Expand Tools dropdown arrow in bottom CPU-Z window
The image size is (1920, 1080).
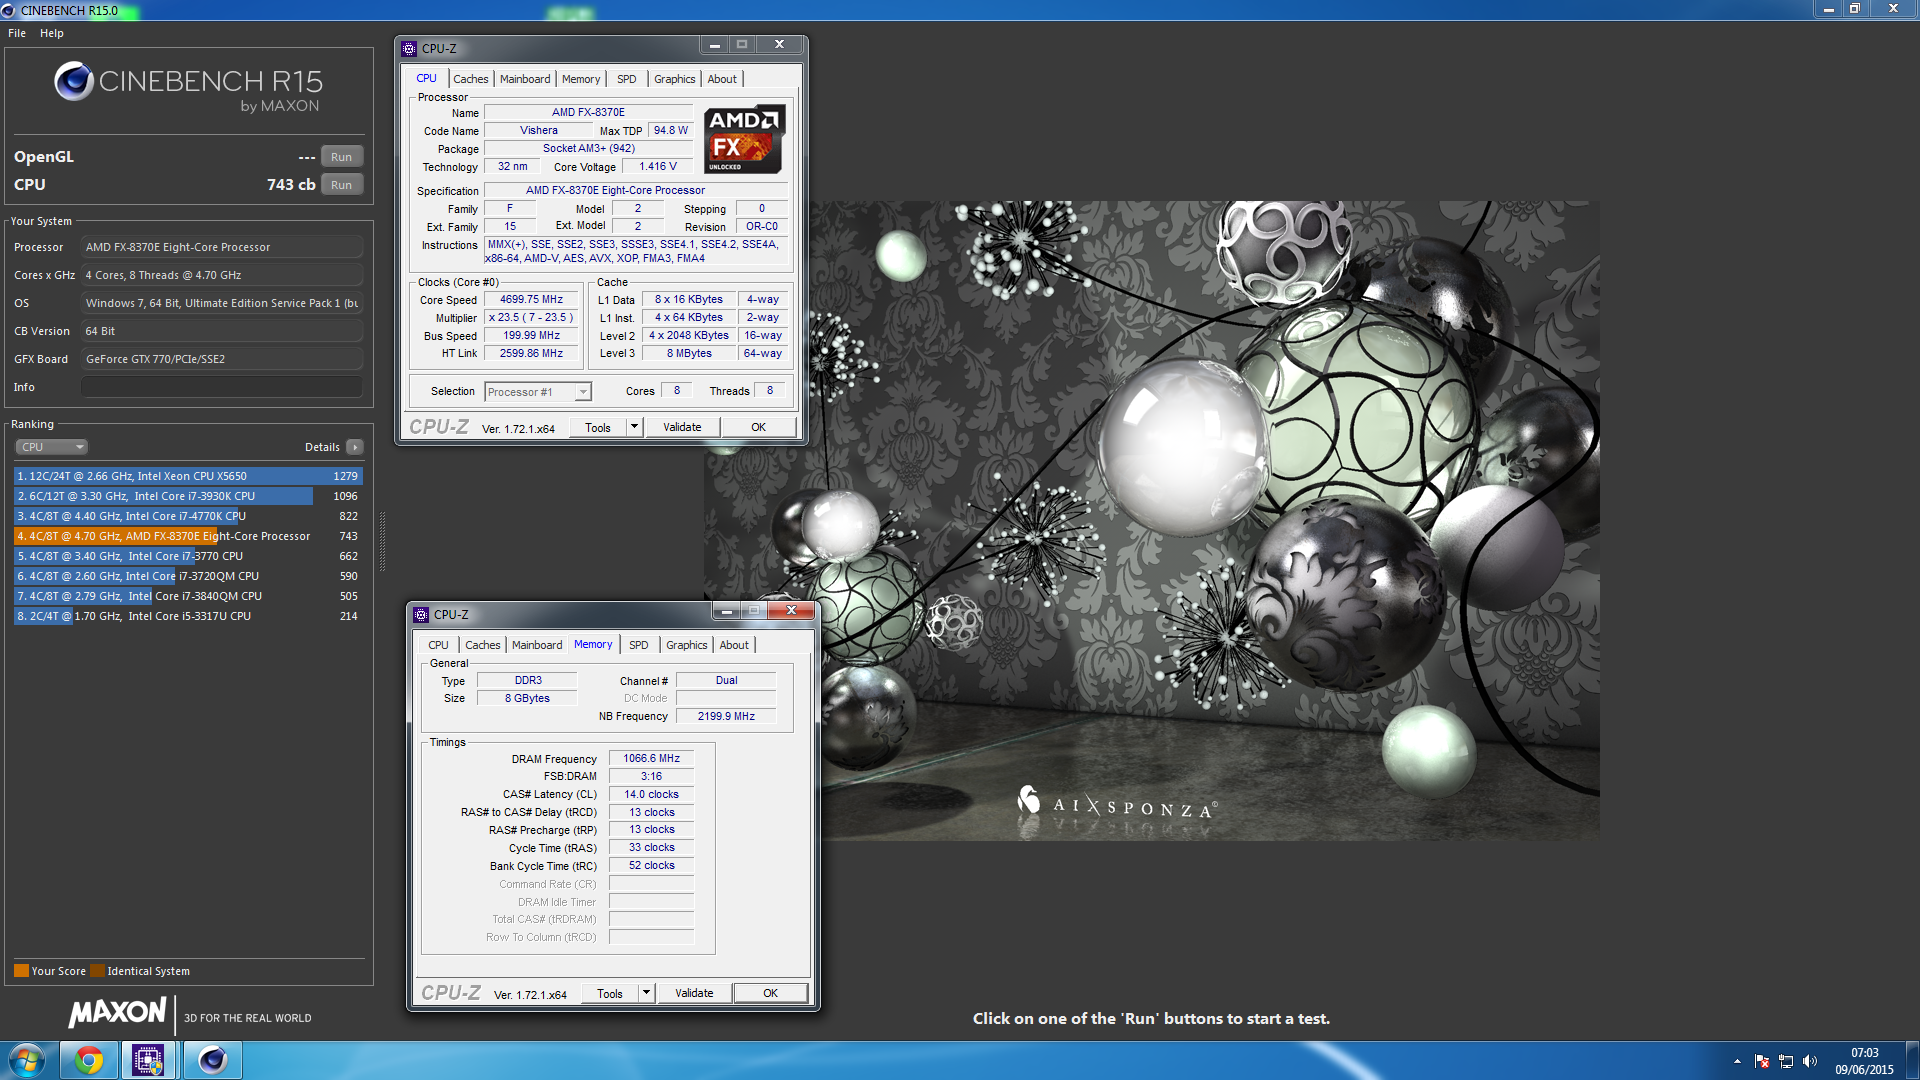click(x=646, y=994)
